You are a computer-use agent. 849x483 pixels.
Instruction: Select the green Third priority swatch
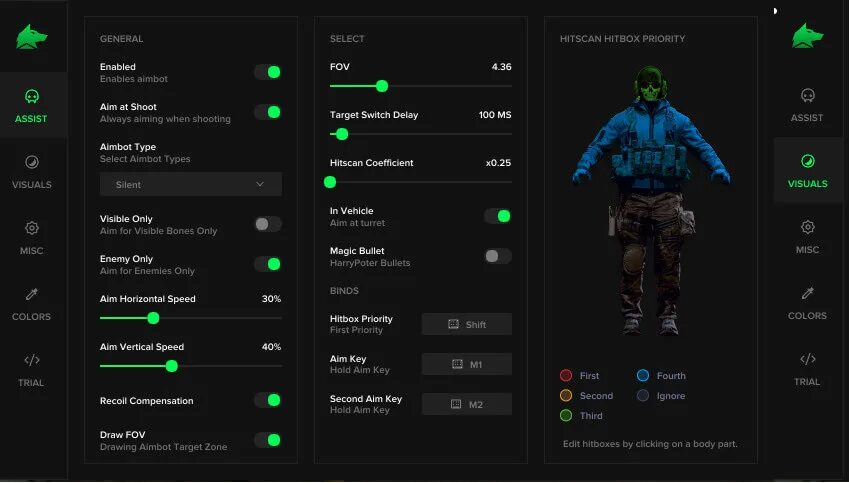[566, 416]
